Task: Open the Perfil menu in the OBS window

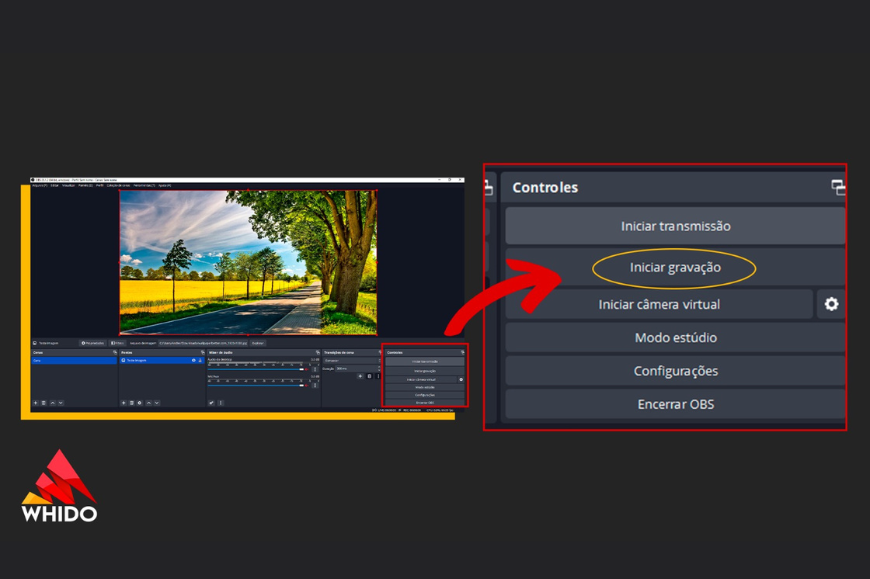Action: (100, 186)
